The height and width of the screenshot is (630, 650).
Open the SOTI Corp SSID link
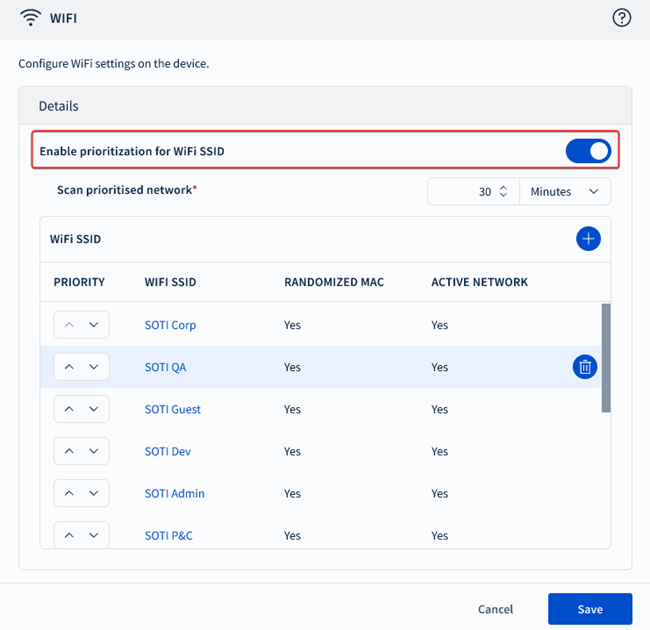point(170,325)
